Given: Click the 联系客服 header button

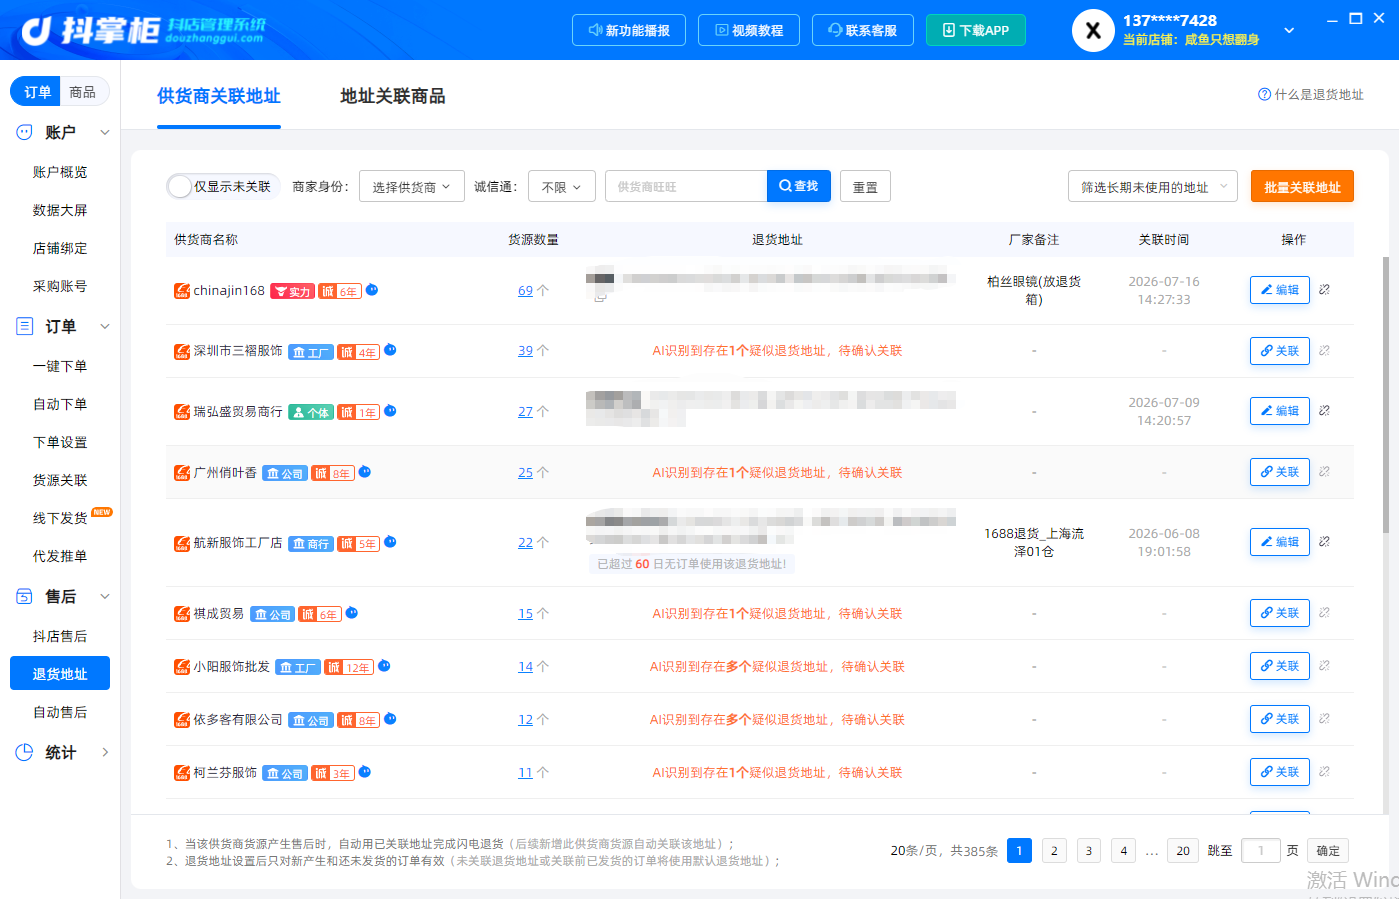Looking at the screenshot, I should [862, 30].
